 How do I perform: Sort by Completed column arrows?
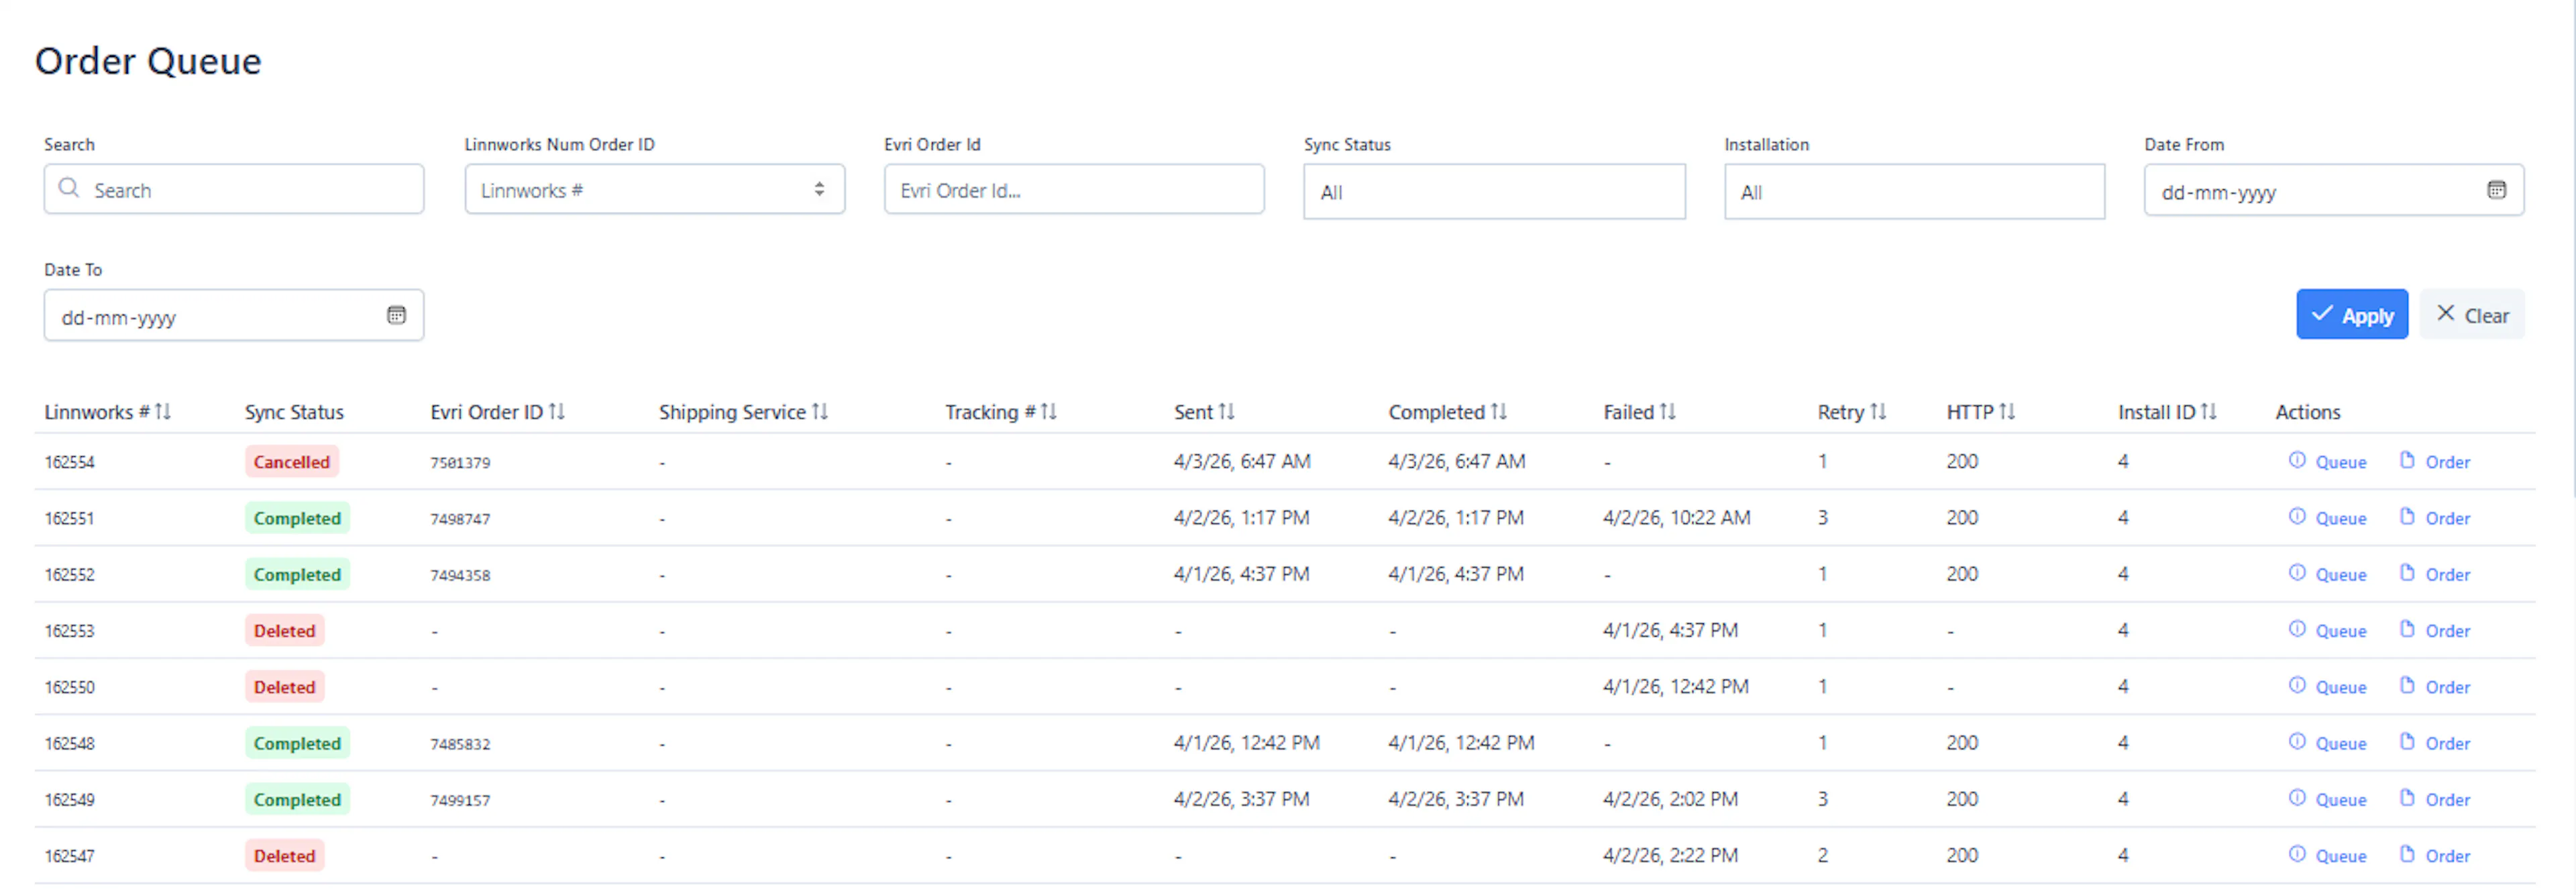(1498, 412)
